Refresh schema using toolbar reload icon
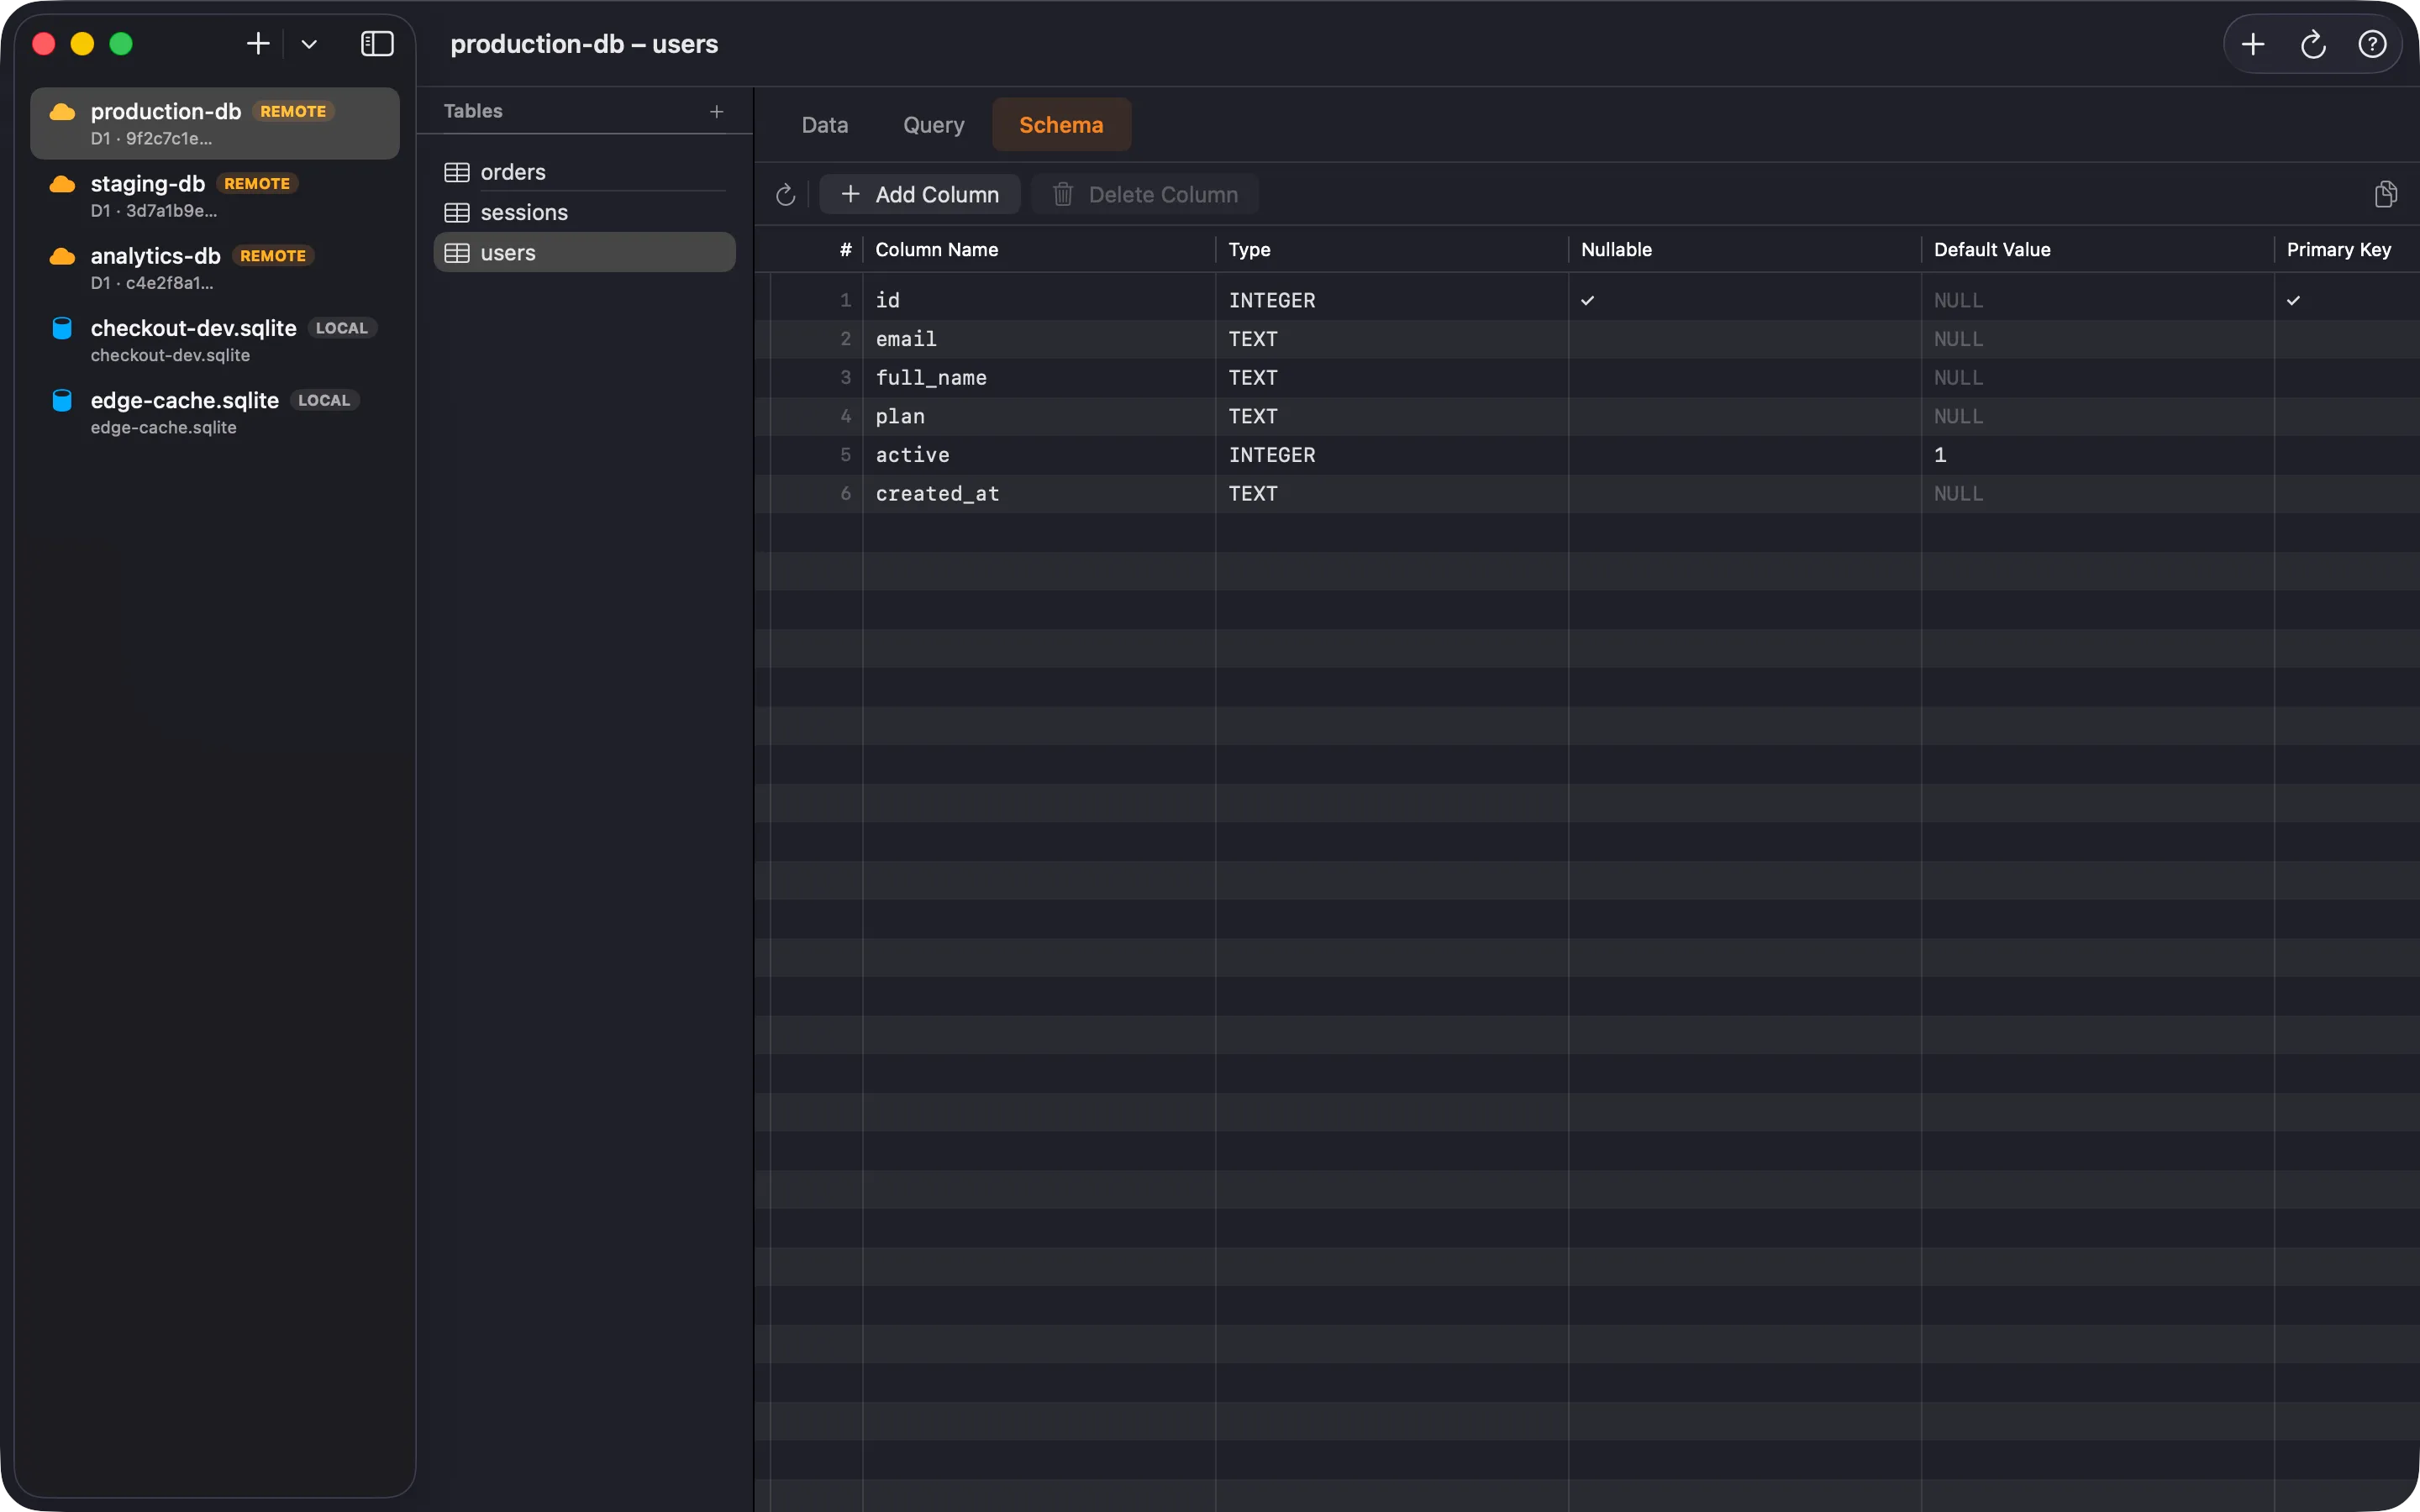2420x1512 pixels. coord(786,194)
